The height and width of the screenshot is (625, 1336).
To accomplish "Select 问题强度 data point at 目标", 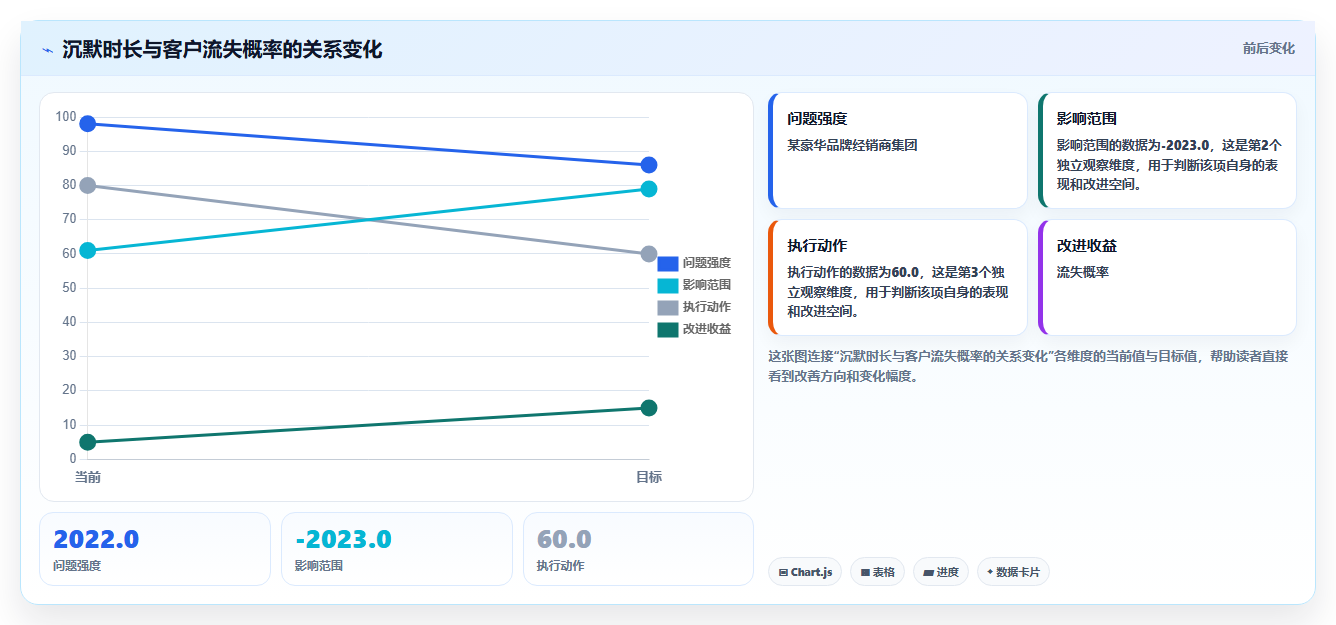I will [649, 165].
